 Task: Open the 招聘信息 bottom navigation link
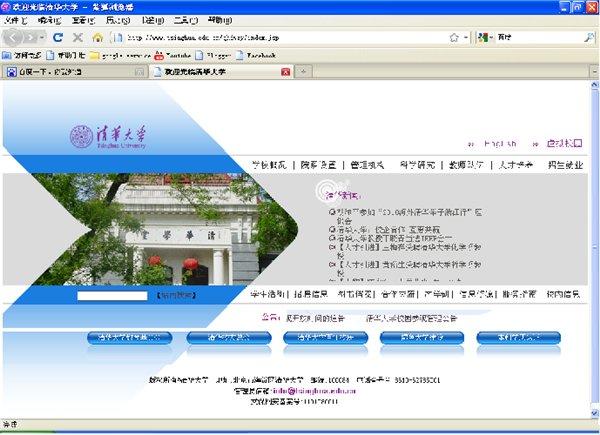pyautogui.click(x=311, y=294)
